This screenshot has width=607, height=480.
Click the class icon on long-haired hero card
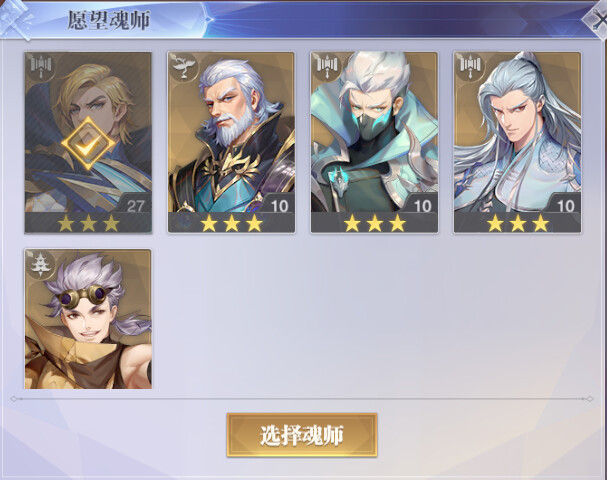[471, 67]
